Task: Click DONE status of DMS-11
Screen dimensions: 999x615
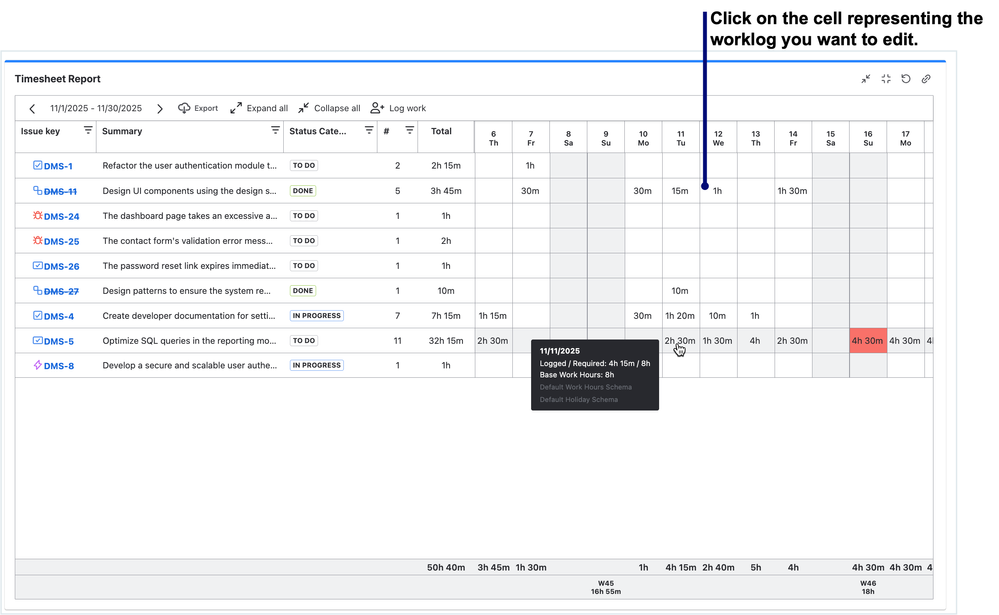Action: pyautogui.click(x=303, y=191)
